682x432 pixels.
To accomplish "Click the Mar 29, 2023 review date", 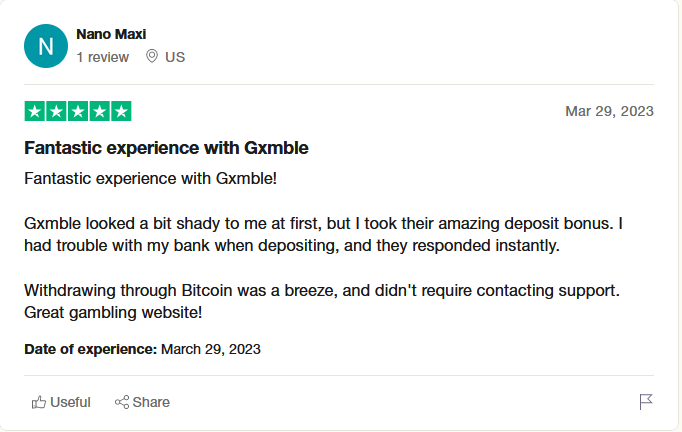I will point(609,111).
